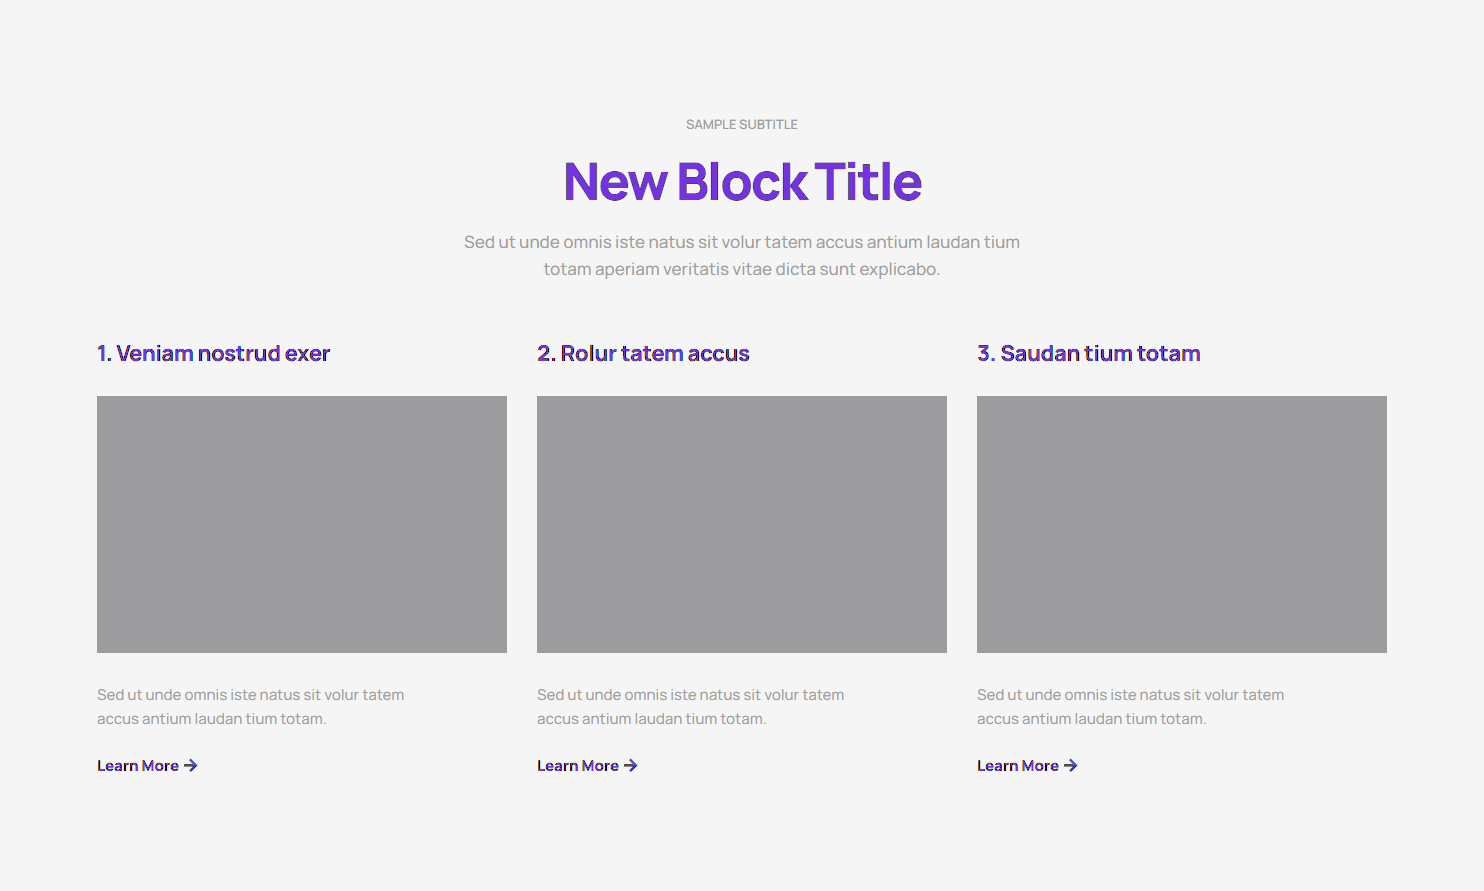Click the word 'Block' in the main title

click(742, 182)
